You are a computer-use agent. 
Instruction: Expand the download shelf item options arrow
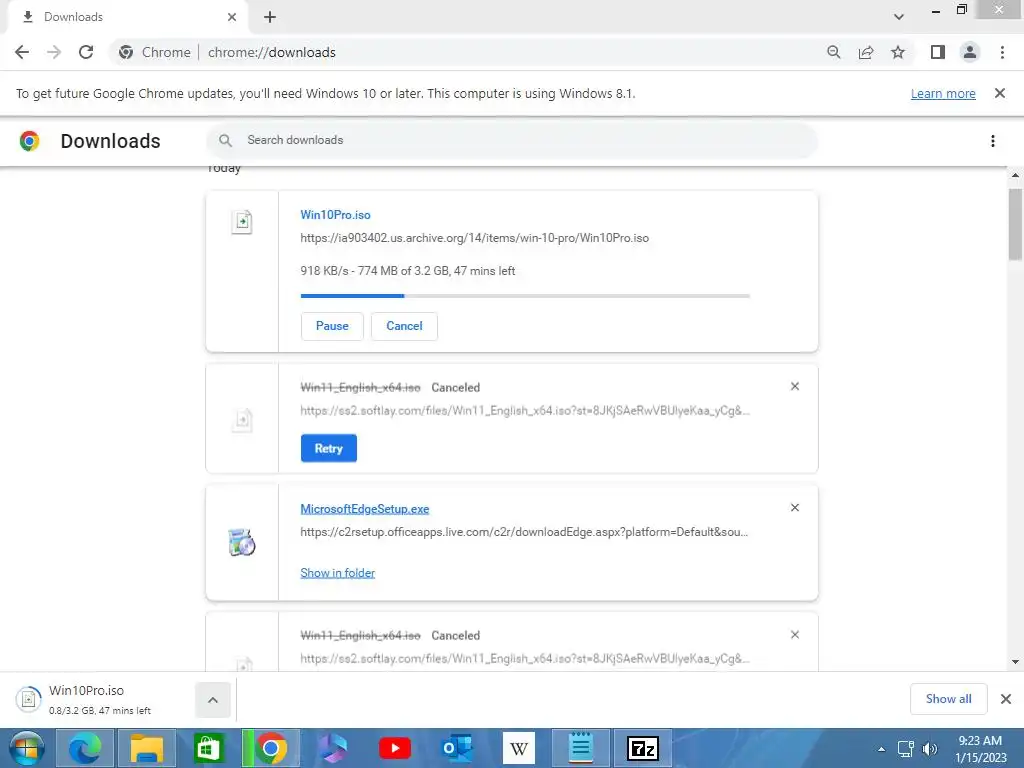213,700
